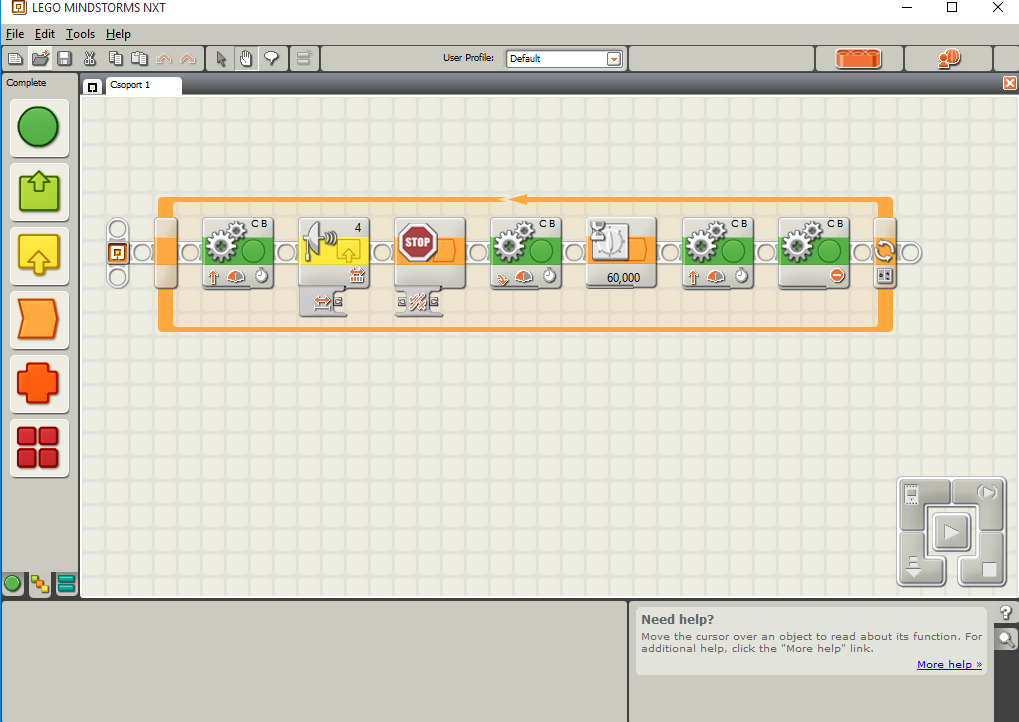Open the orange Flow blocks palette

pos(38,320)
